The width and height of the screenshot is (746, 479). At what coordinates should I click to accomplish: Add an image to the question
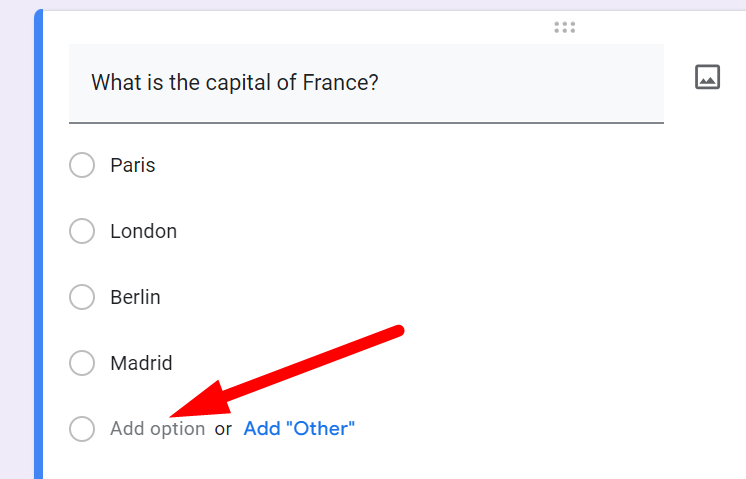708,77
